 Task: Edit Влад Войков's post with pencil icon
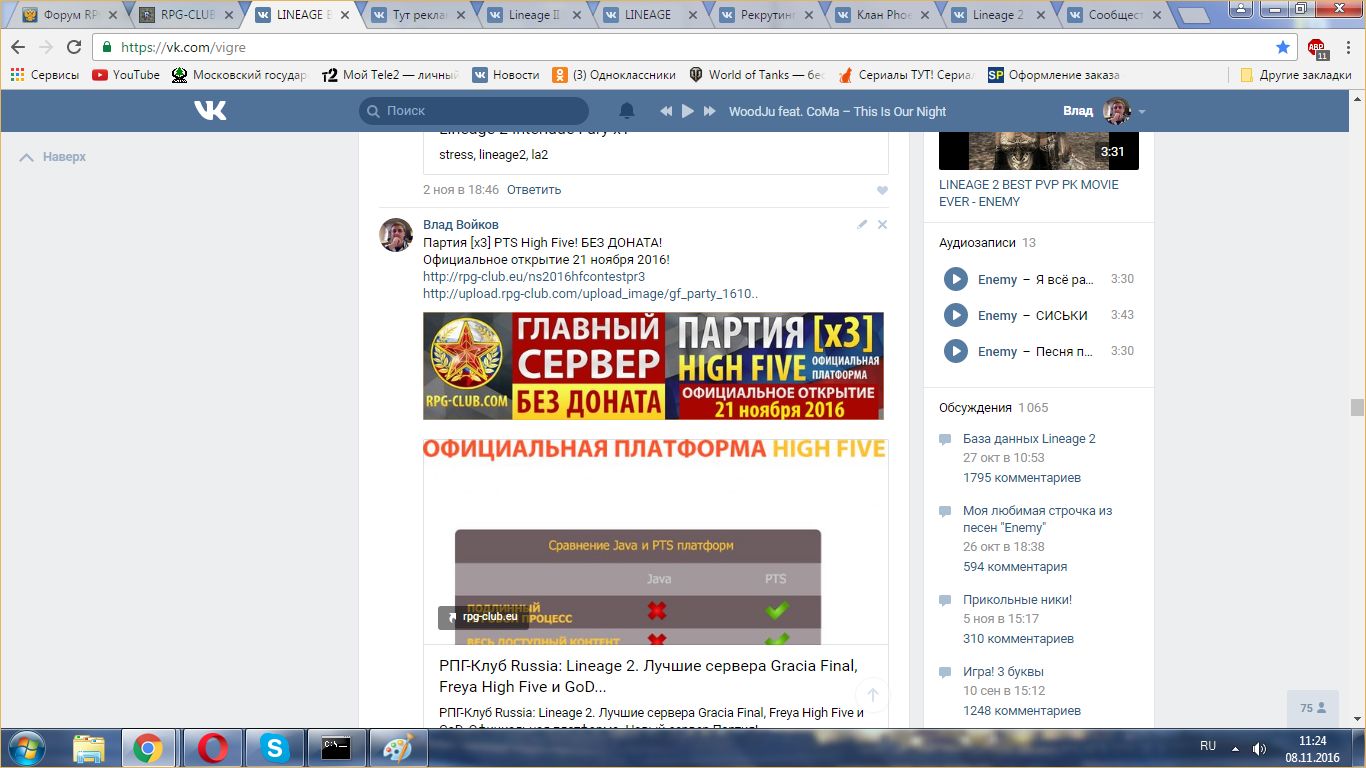862,225
